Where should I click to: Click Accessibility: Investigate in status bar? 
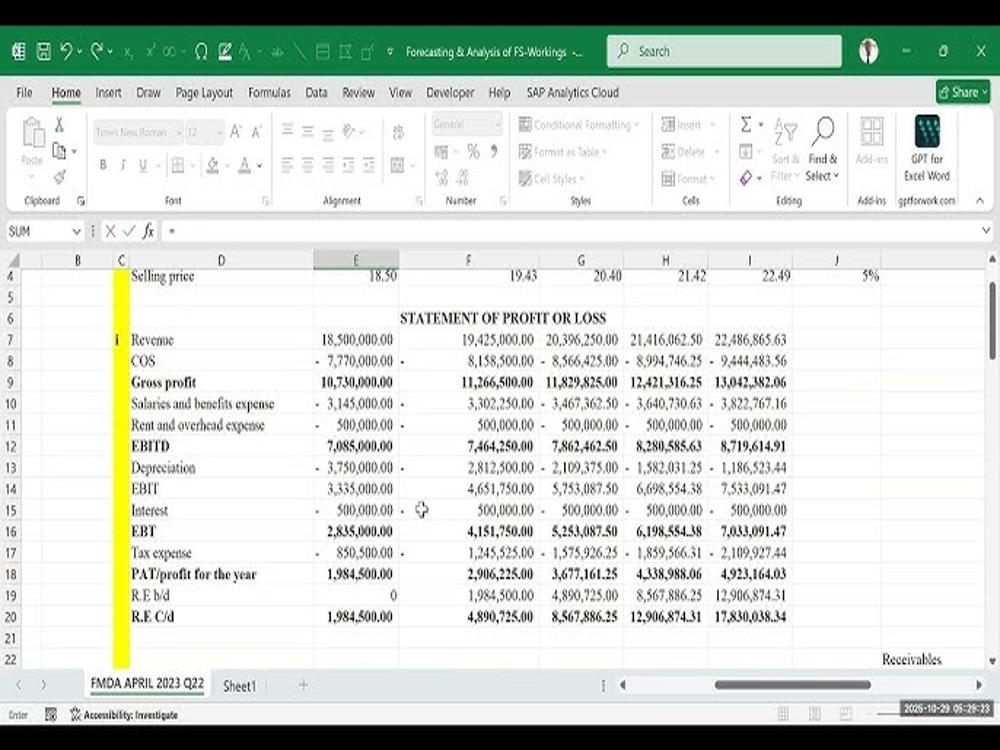[124, 715]
